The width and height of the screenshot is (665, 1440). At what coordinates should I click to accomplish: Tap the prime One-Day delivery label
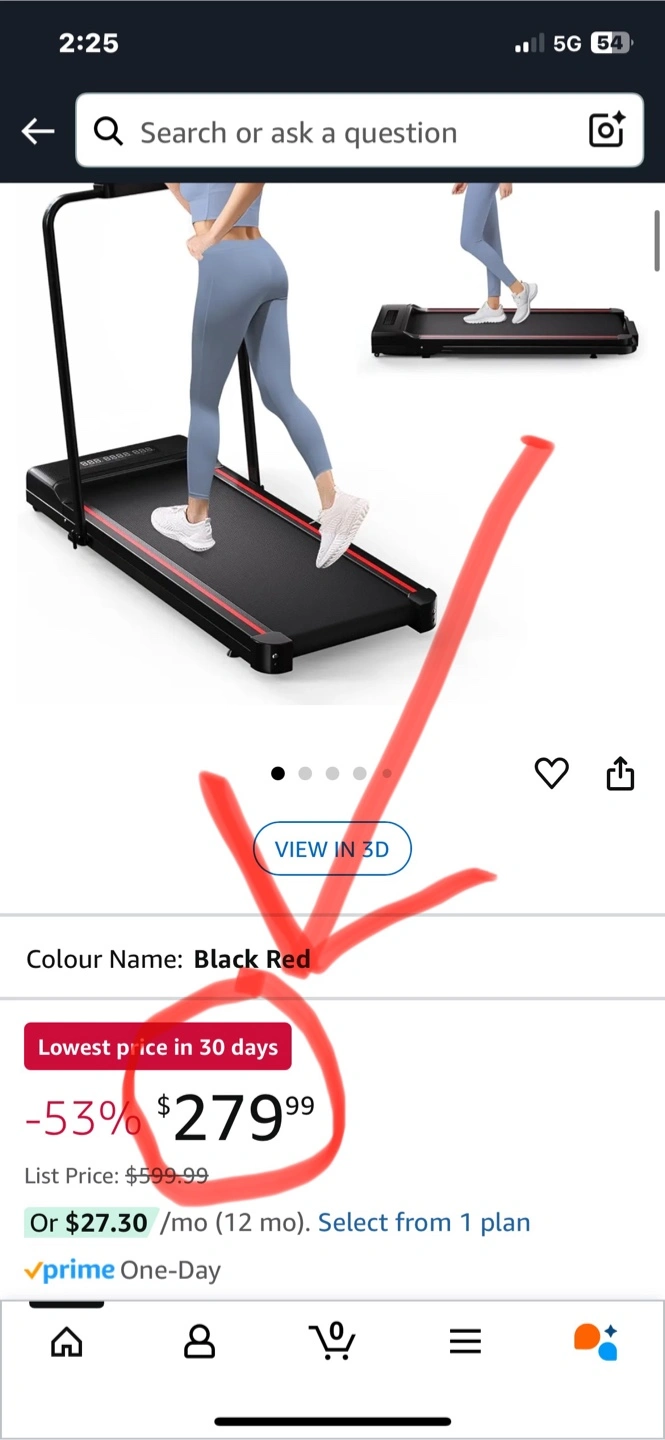(x=122, y=1270)
